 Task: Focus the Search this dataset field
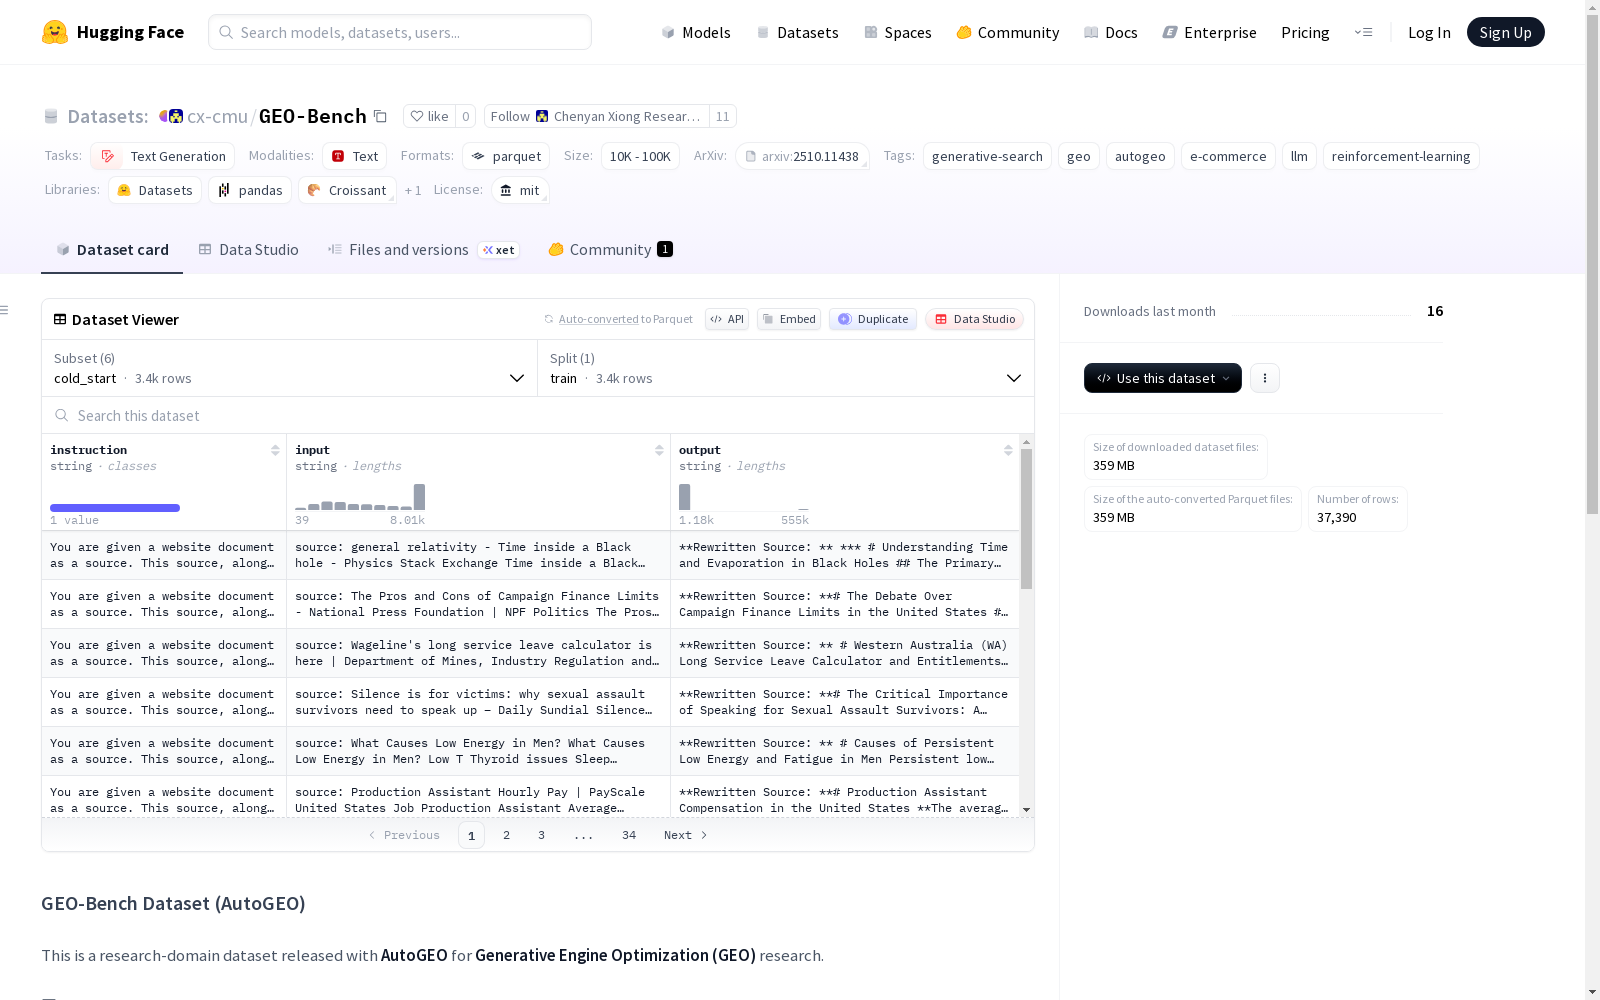[538, 415]
